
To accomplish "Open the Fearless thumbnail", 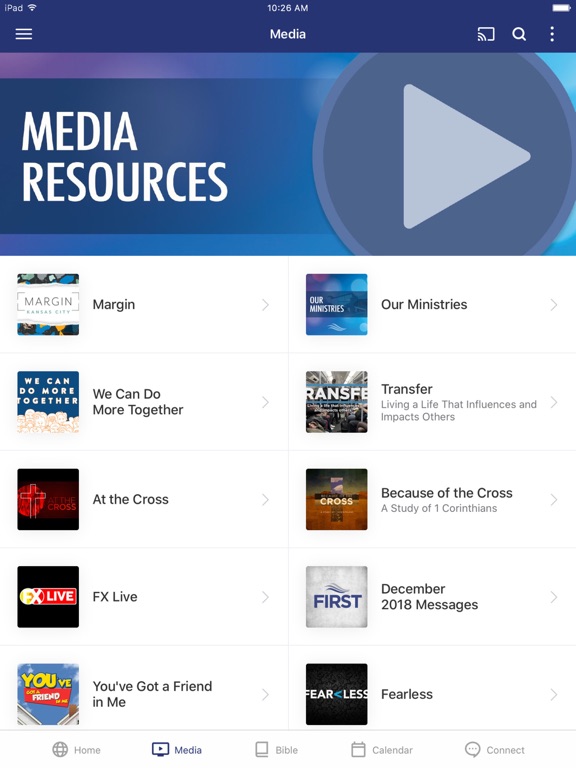I will pyautogui.click(x=336, y=694).
